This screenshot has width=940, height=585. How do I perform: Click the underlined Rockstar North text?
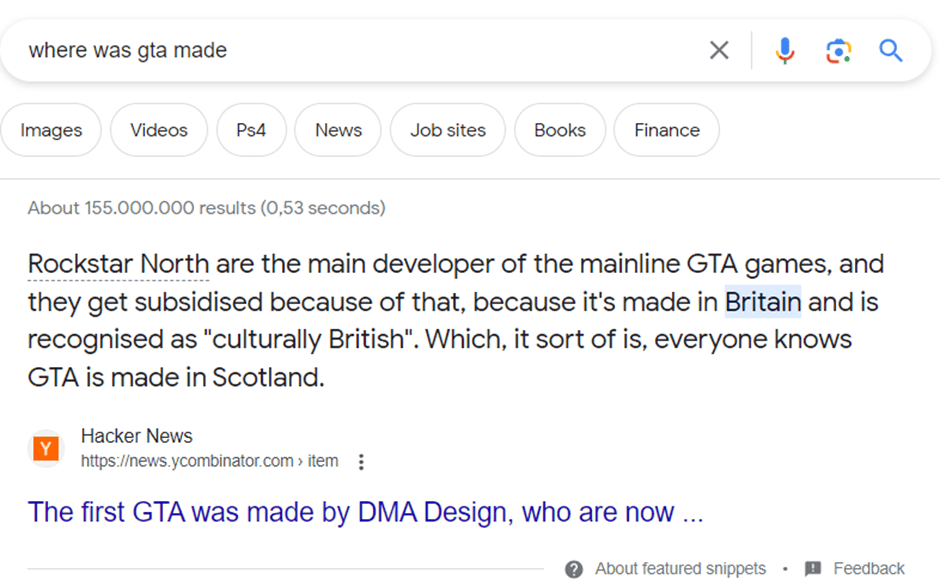coord(118,265)
